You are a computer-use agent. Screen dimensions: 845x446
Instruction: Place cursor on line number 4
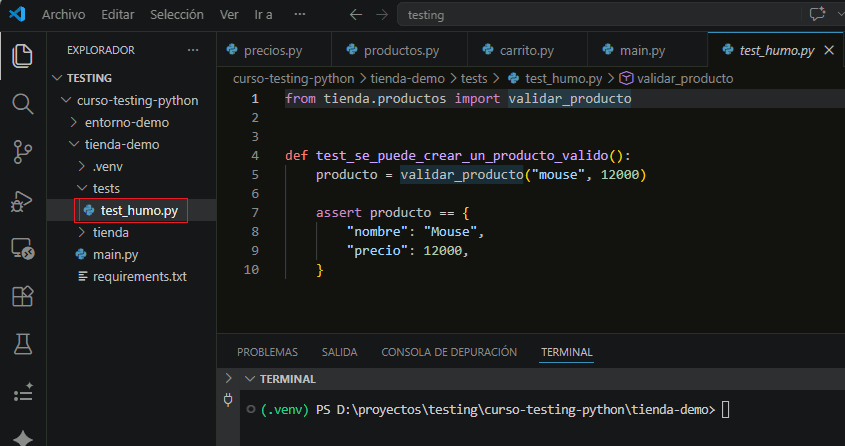coord(255,156)
